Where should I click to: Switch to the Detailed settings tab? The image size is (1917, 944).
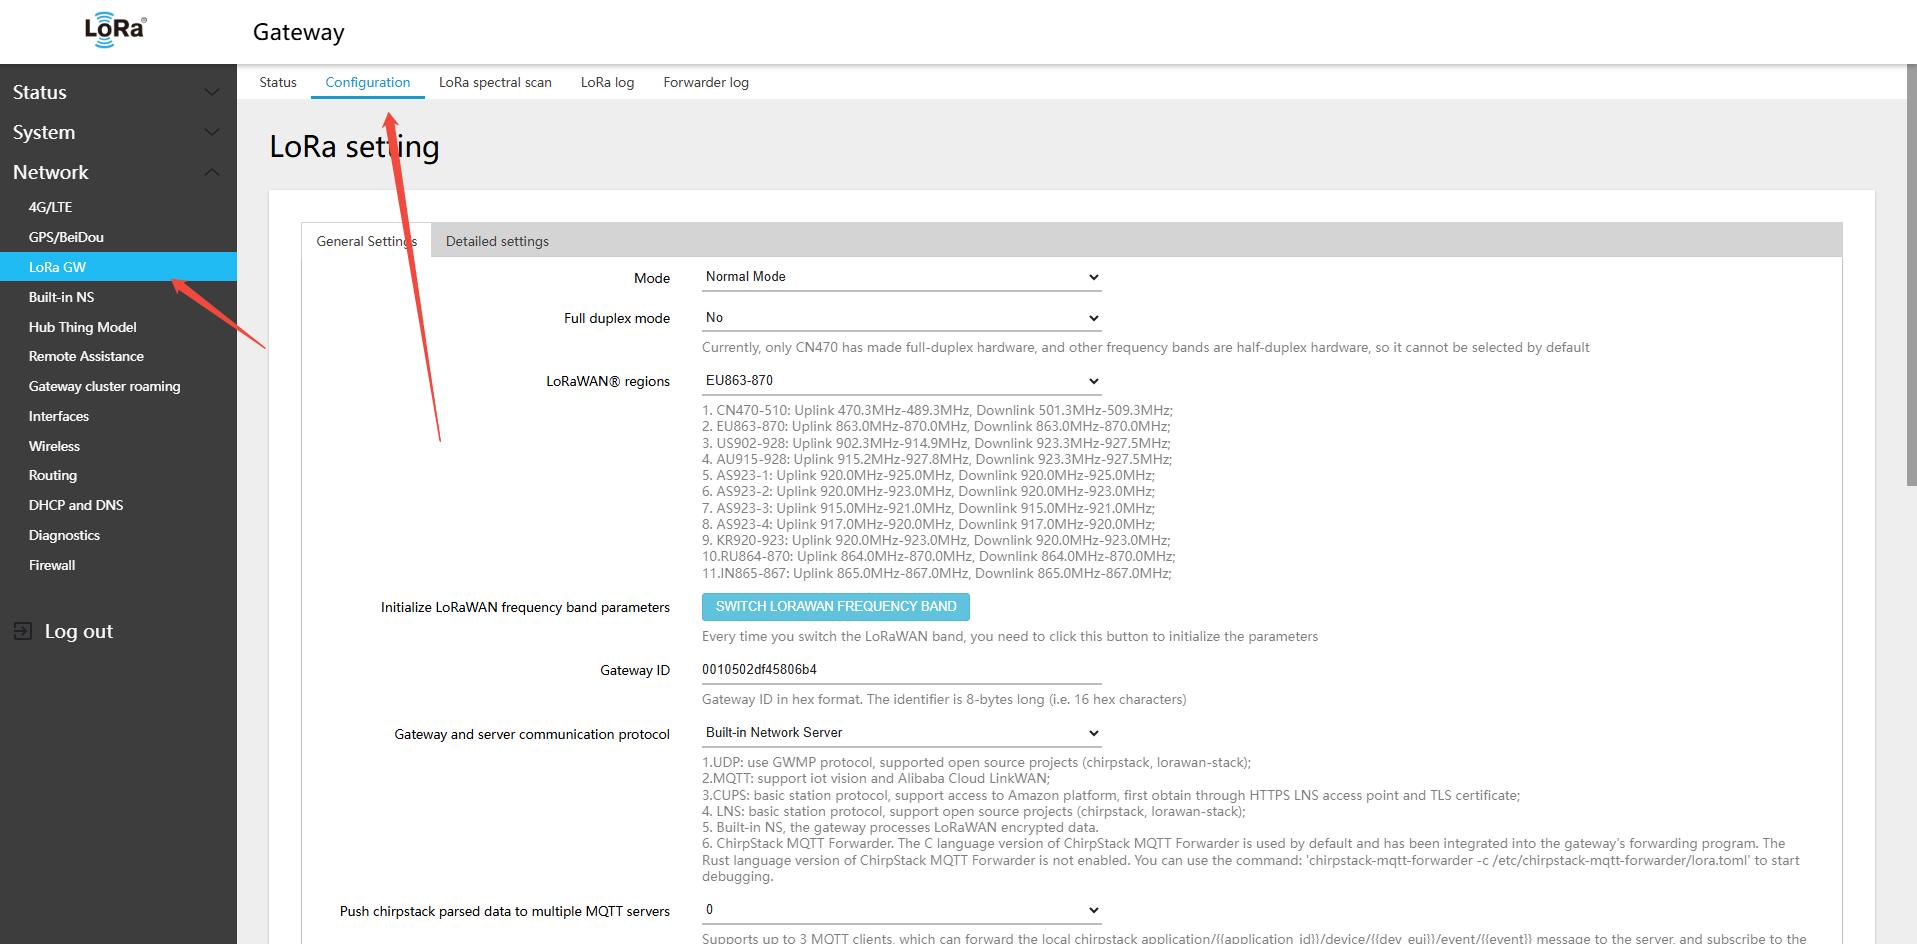(x=497, y=241)
